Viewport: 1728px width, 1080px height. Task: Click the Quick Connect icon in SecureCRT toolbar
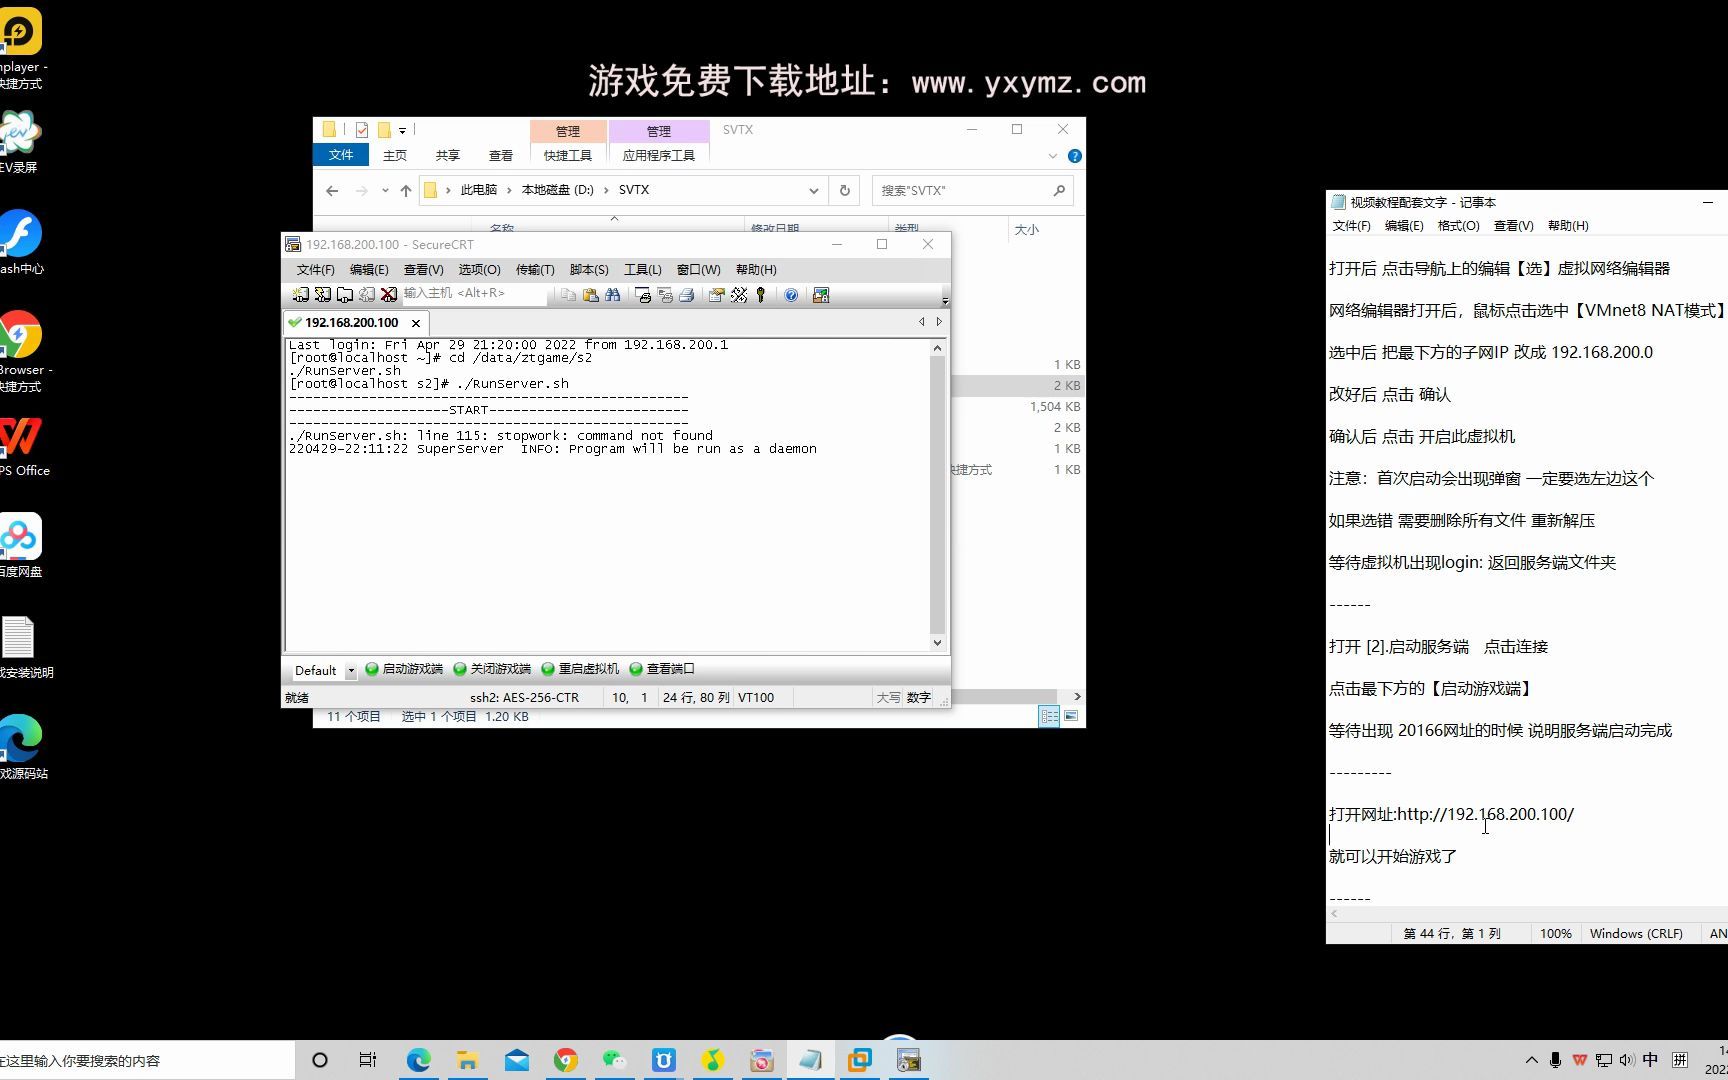tap(322, 295)
